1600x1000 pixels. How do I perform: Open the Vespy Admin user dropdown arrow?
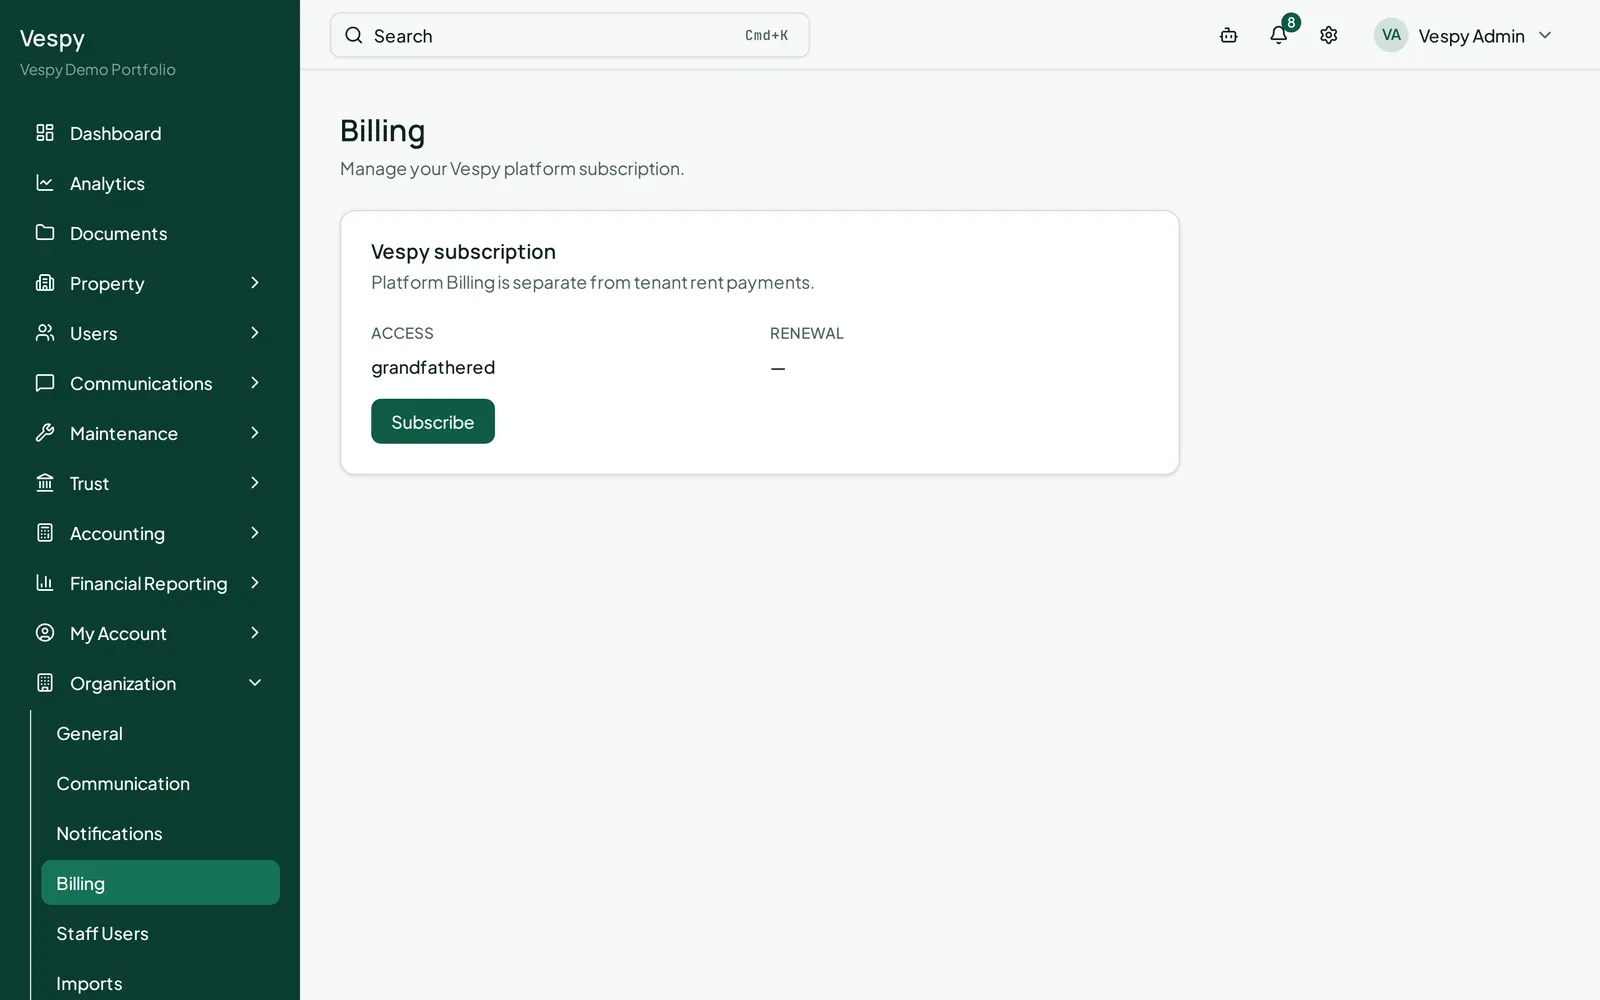point(1545,36)
